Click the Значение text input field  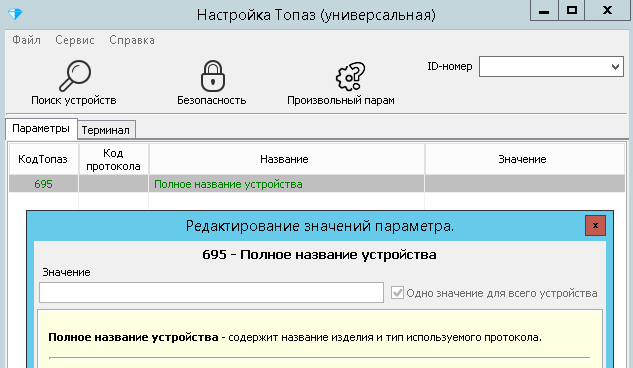(x=212, y=293)
